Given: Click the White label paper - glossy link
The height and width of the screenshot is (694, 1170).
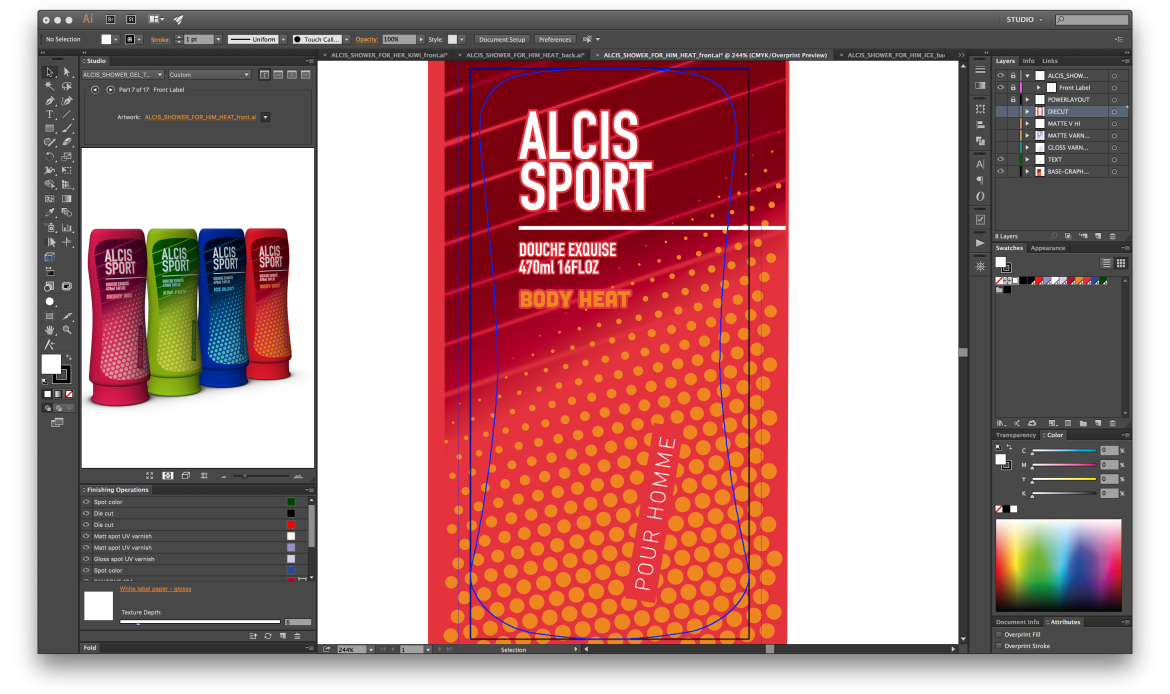Looking at the screenshot, I should [155, 589].
